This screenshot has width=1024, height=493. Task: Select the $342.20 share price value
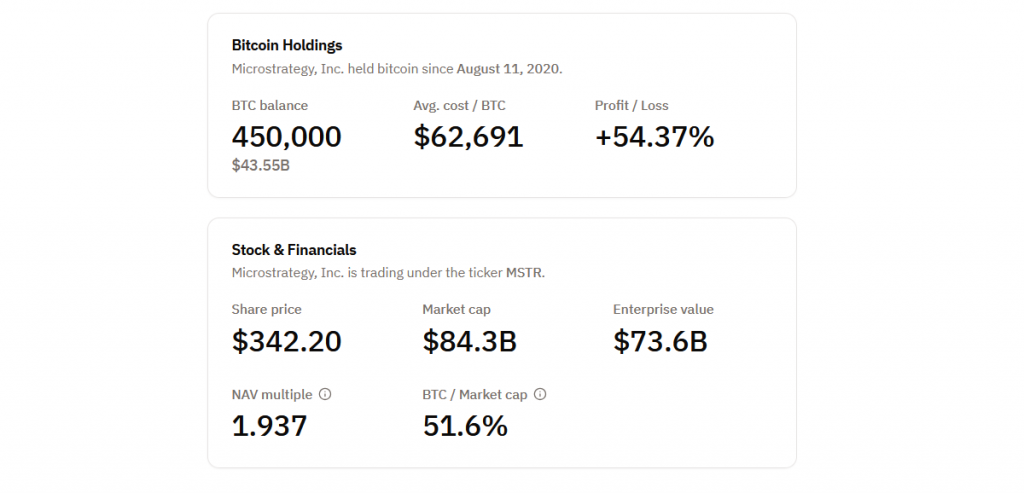click(x=286, y=342)
